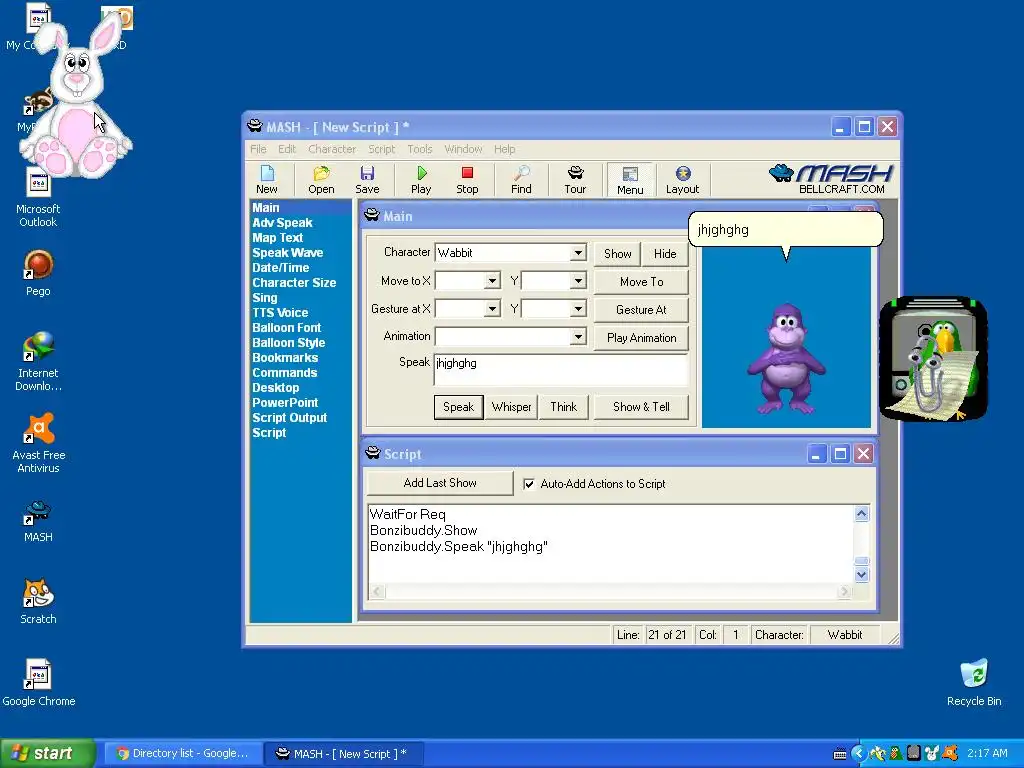This screenshot has height=768, width=1024.
Task: Launch the Tour toolbar icon
Action: [575, 180]
